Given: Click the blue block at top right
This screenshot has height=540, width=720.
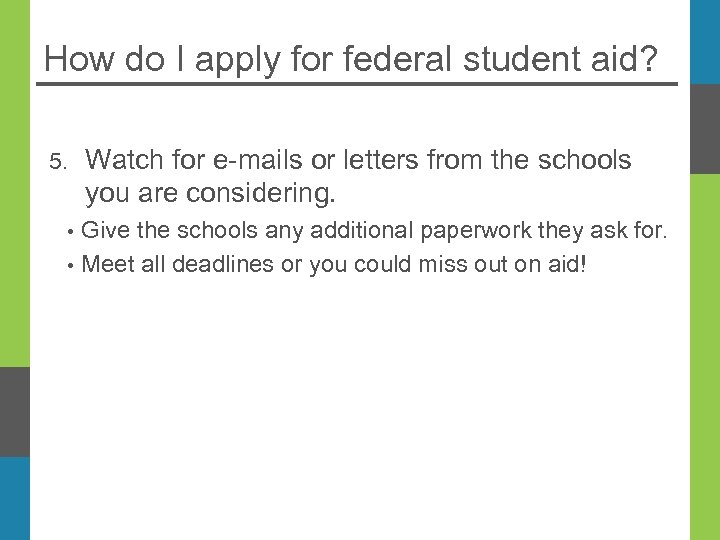Looking at the screenshot, I should [x=704, y=40].
